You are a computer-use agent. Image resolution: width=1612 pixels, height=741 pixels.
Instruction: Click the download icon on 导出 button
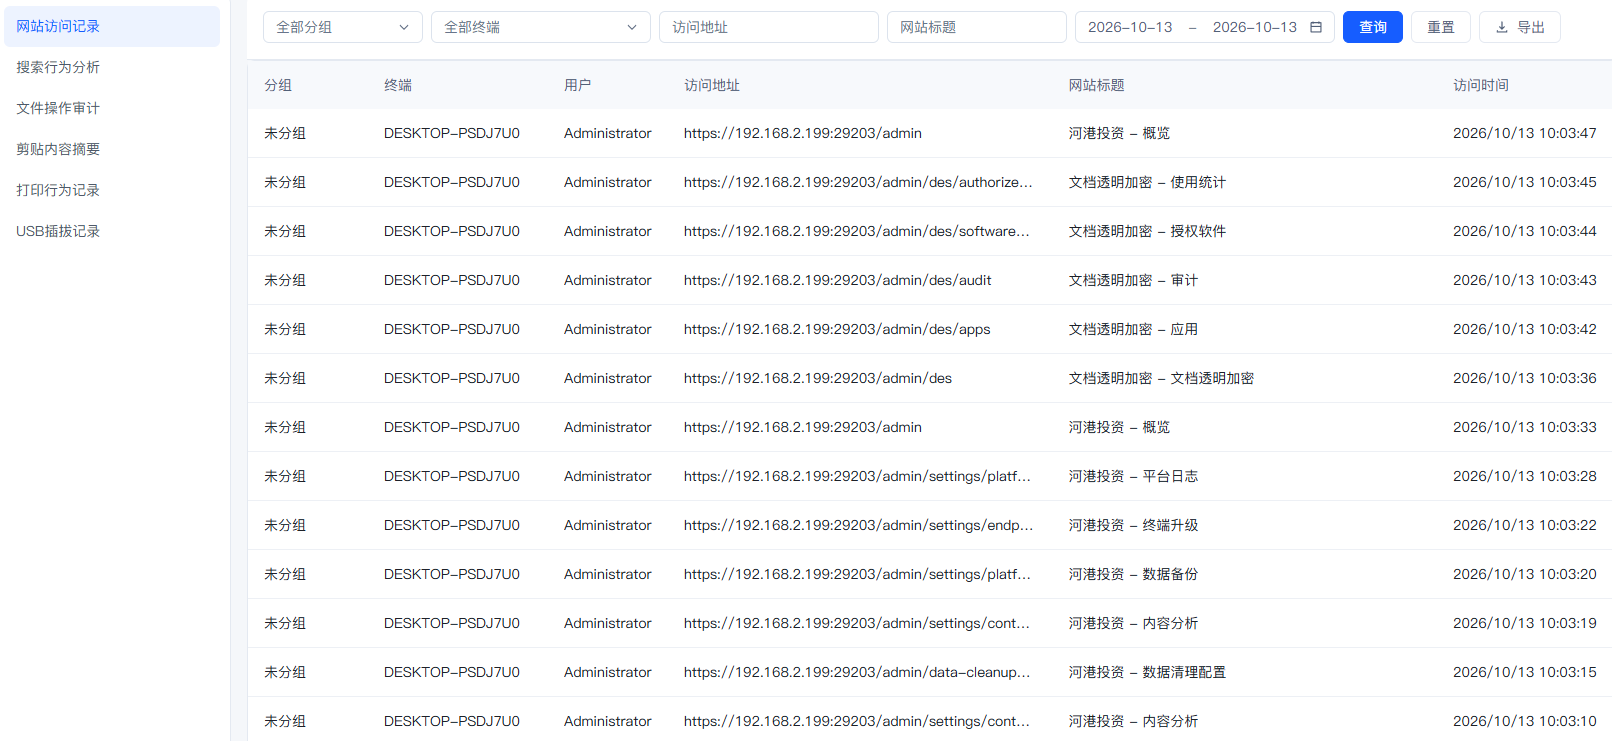pos(1501,27)
